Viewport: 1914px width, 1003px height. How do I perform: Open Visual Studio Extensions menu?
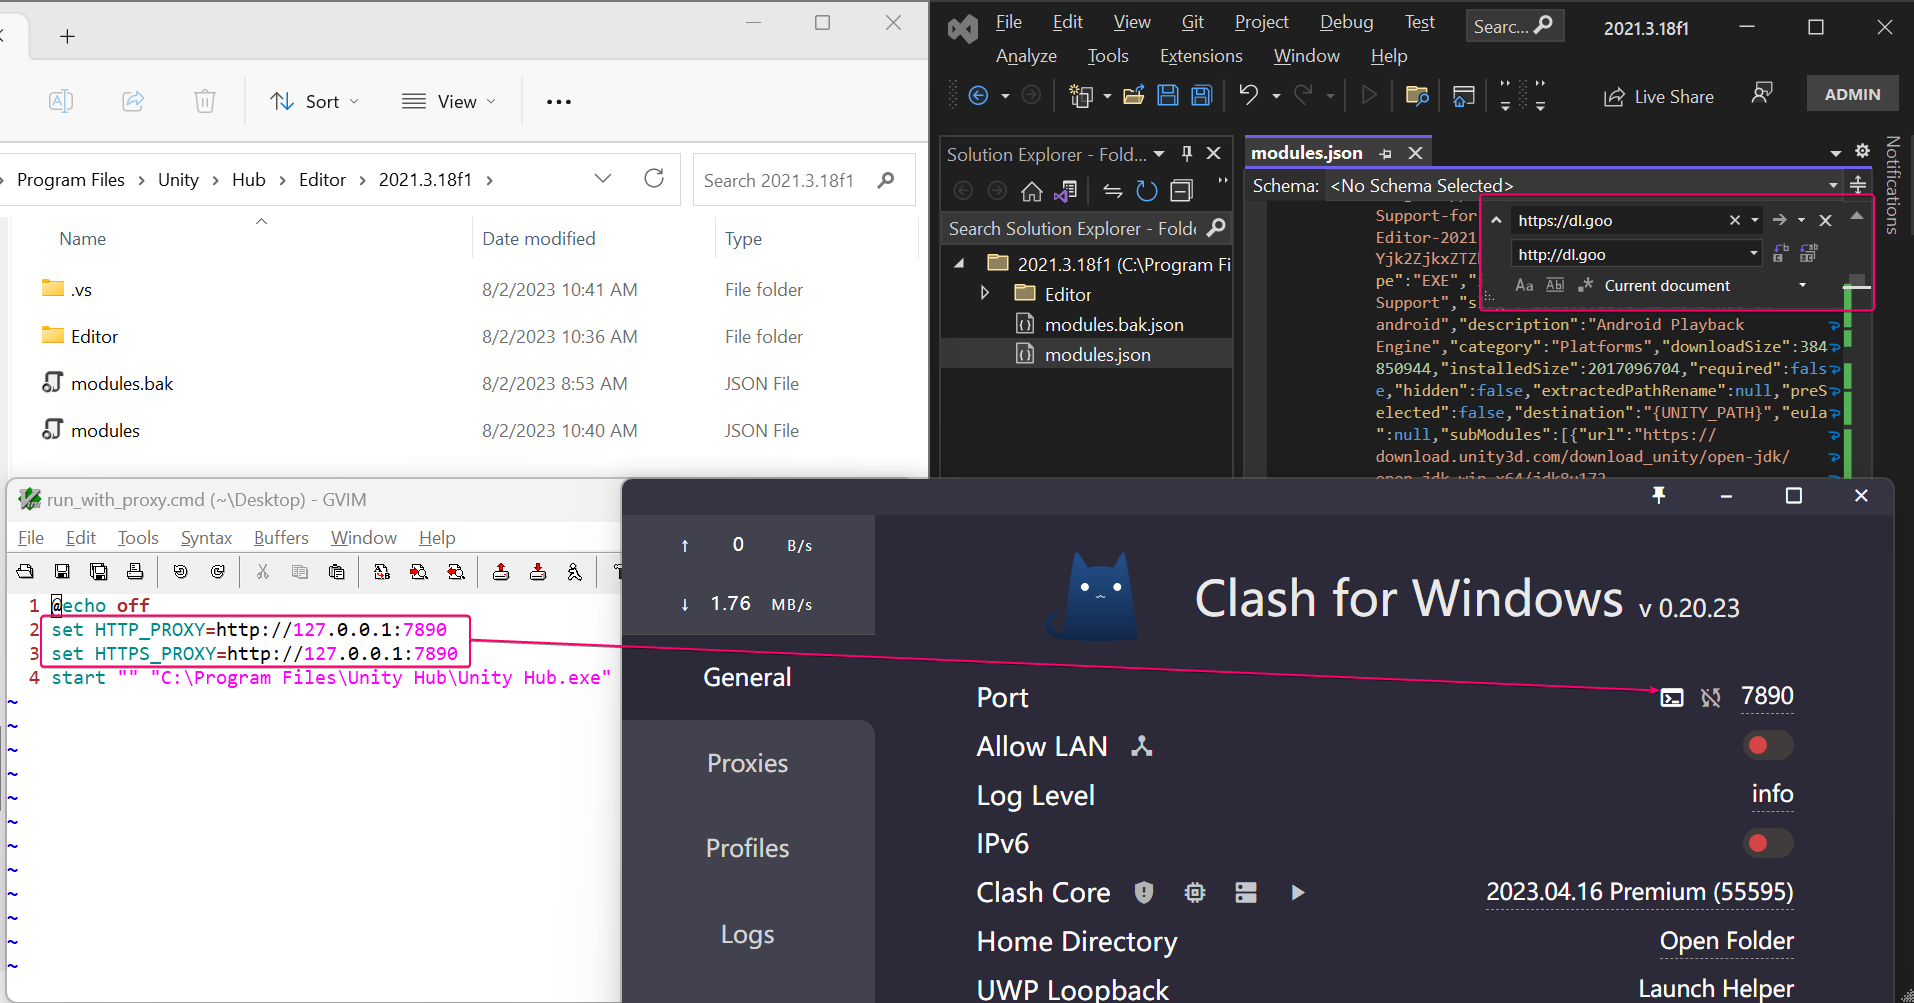point(1201,56)
